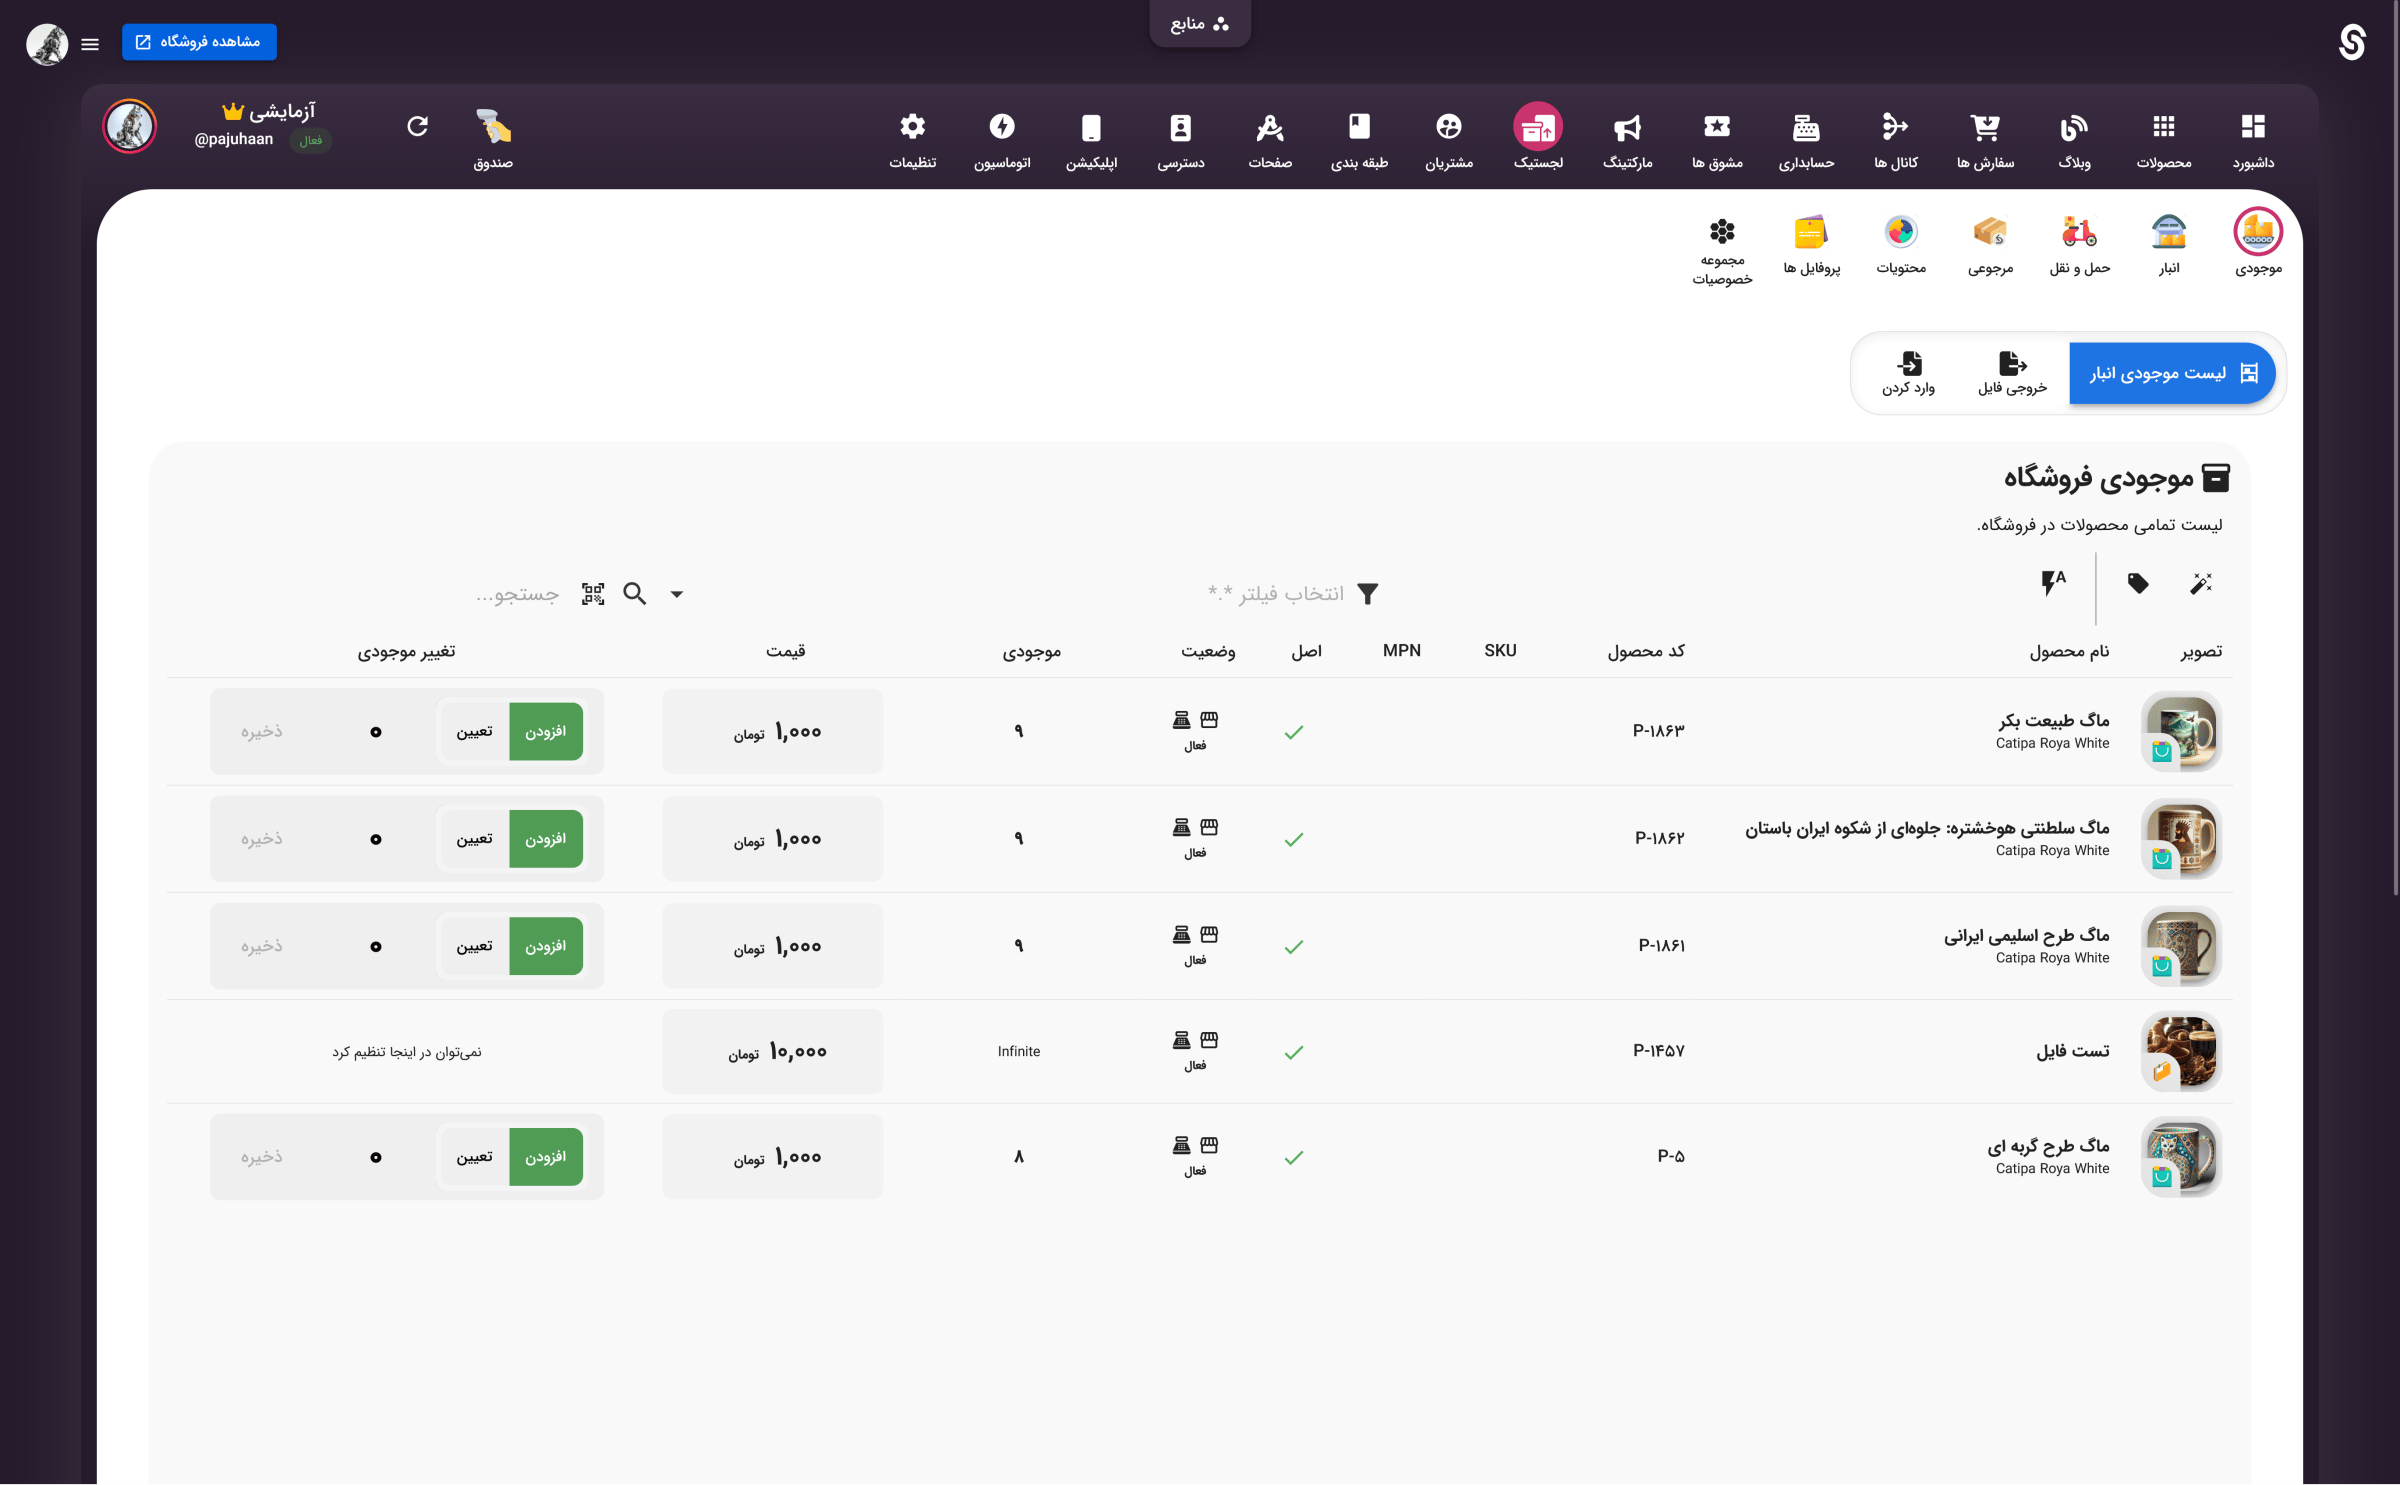Image resolution: width=2400 pixels, height=1485 pixels.
Task: Switch to انبار warehouse tab
Action: pos(2169,244)
